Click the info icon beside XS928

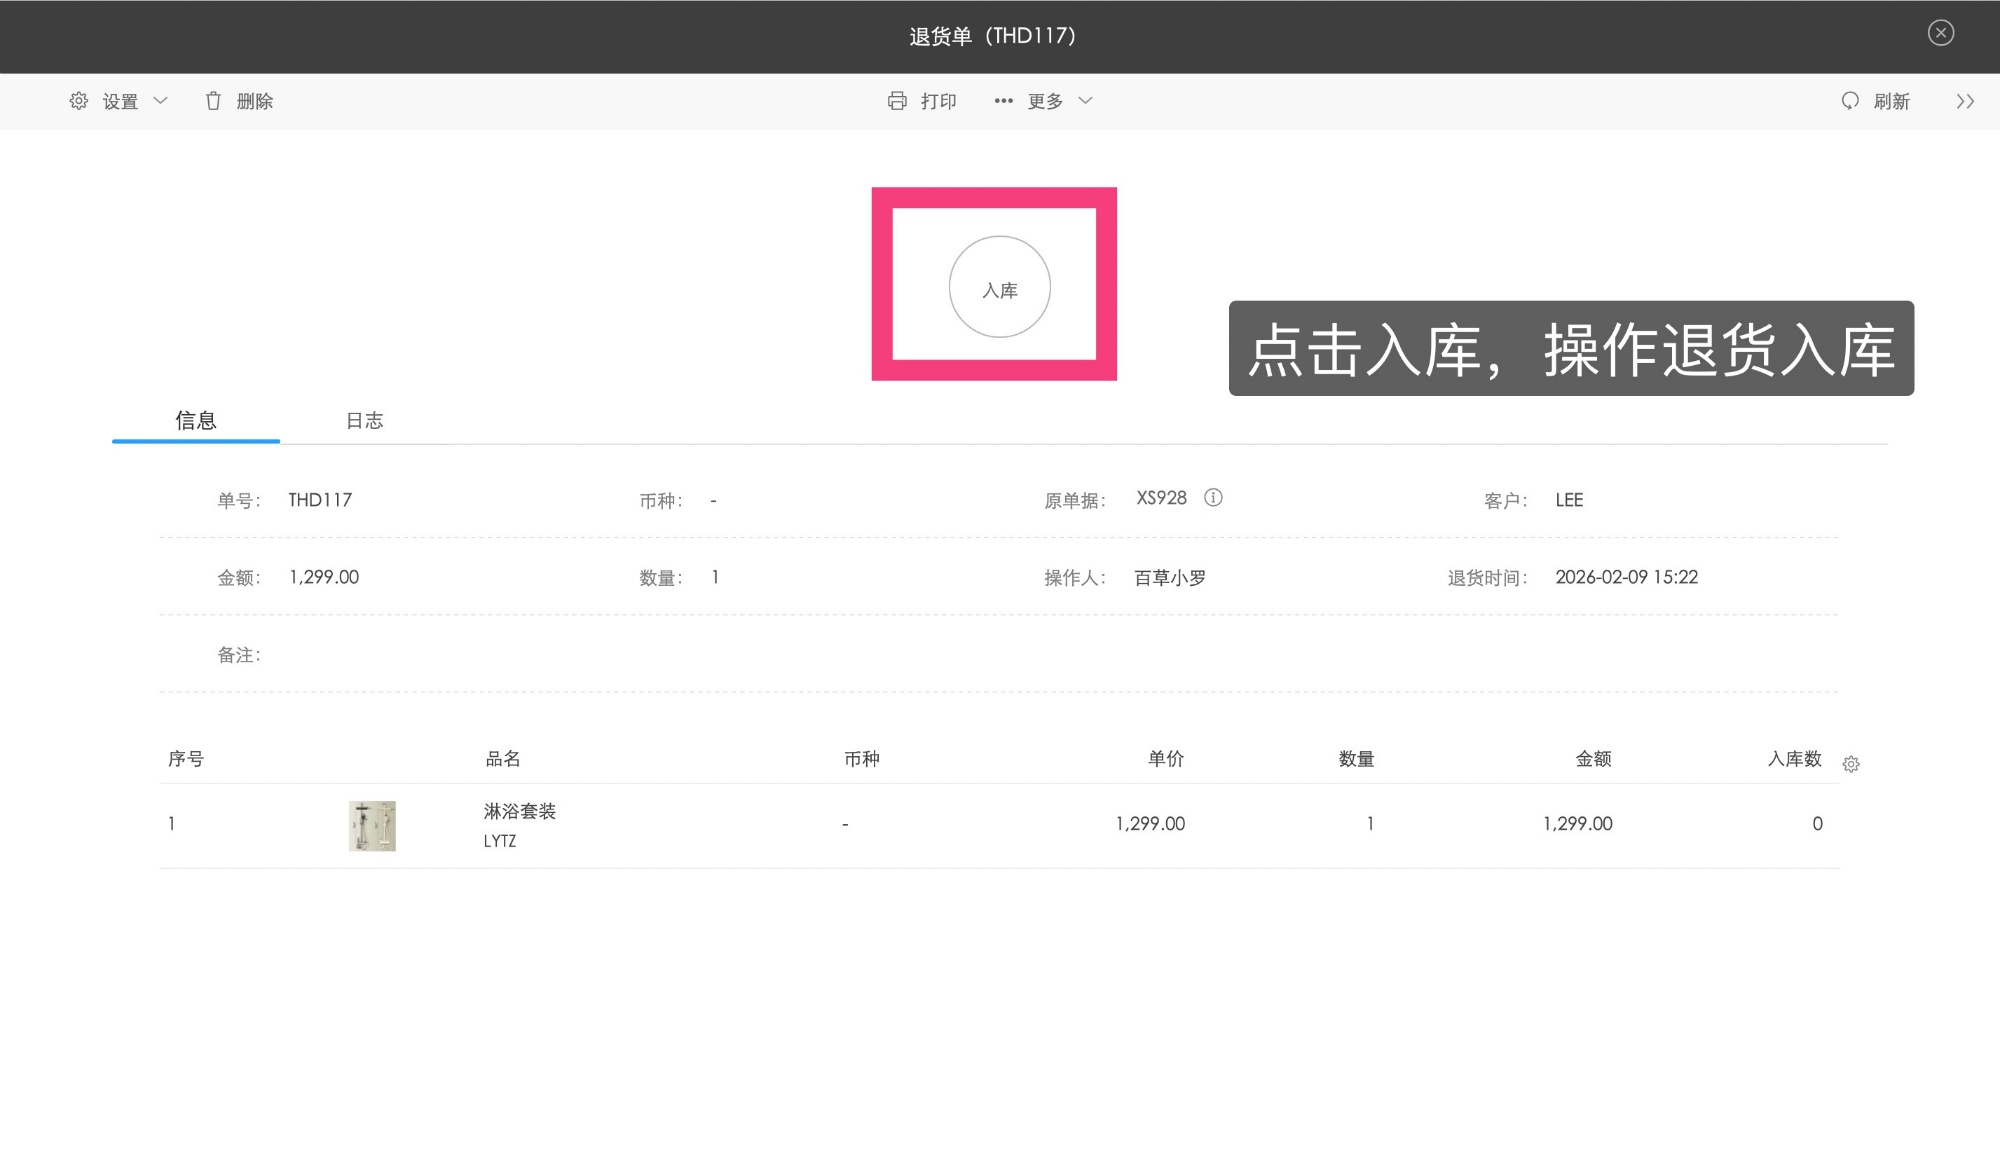click(1213, 498)
